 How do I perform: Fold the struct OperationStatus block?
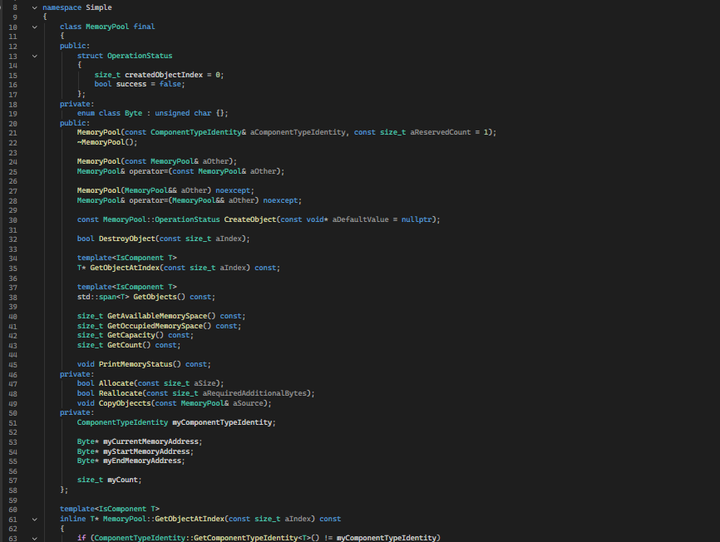click(35, 55)
